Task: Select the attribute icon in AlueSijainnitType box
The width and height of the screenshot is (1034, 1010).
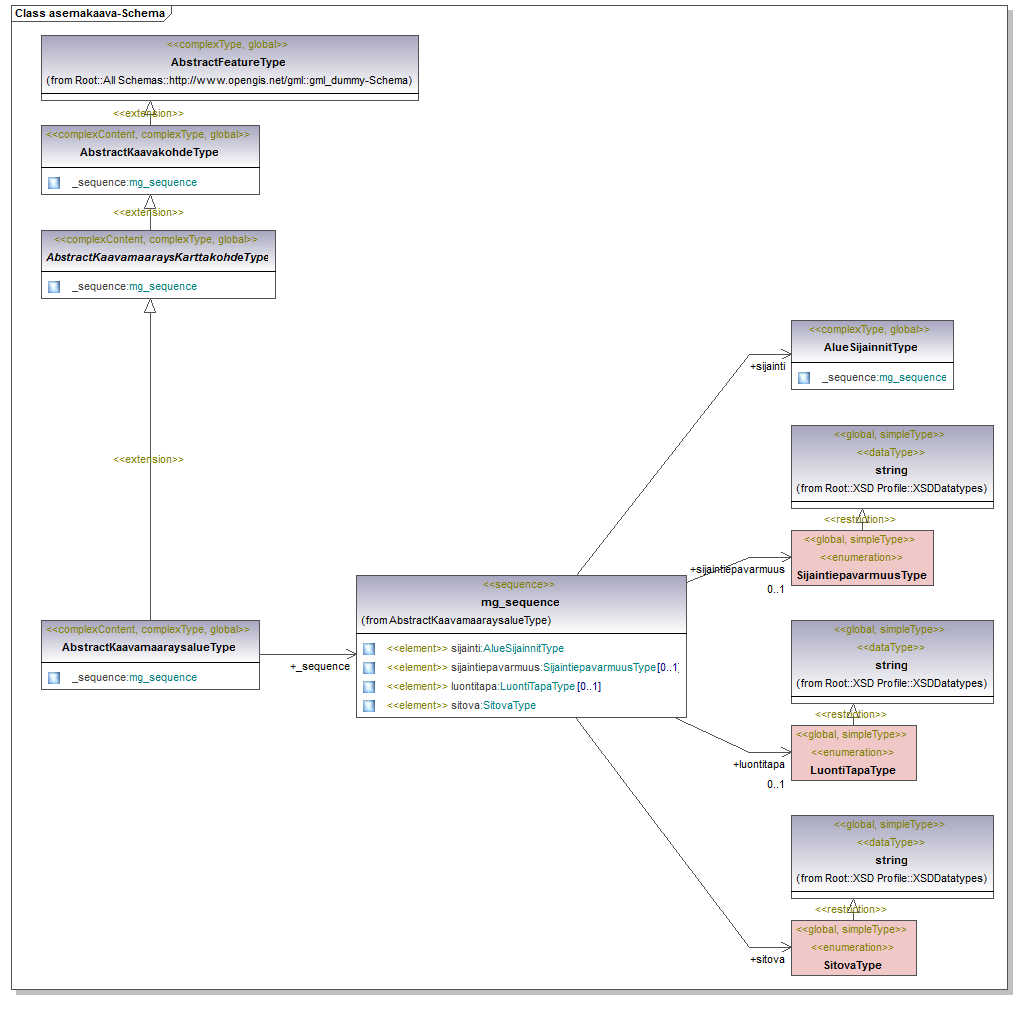Action: (804, 378)
